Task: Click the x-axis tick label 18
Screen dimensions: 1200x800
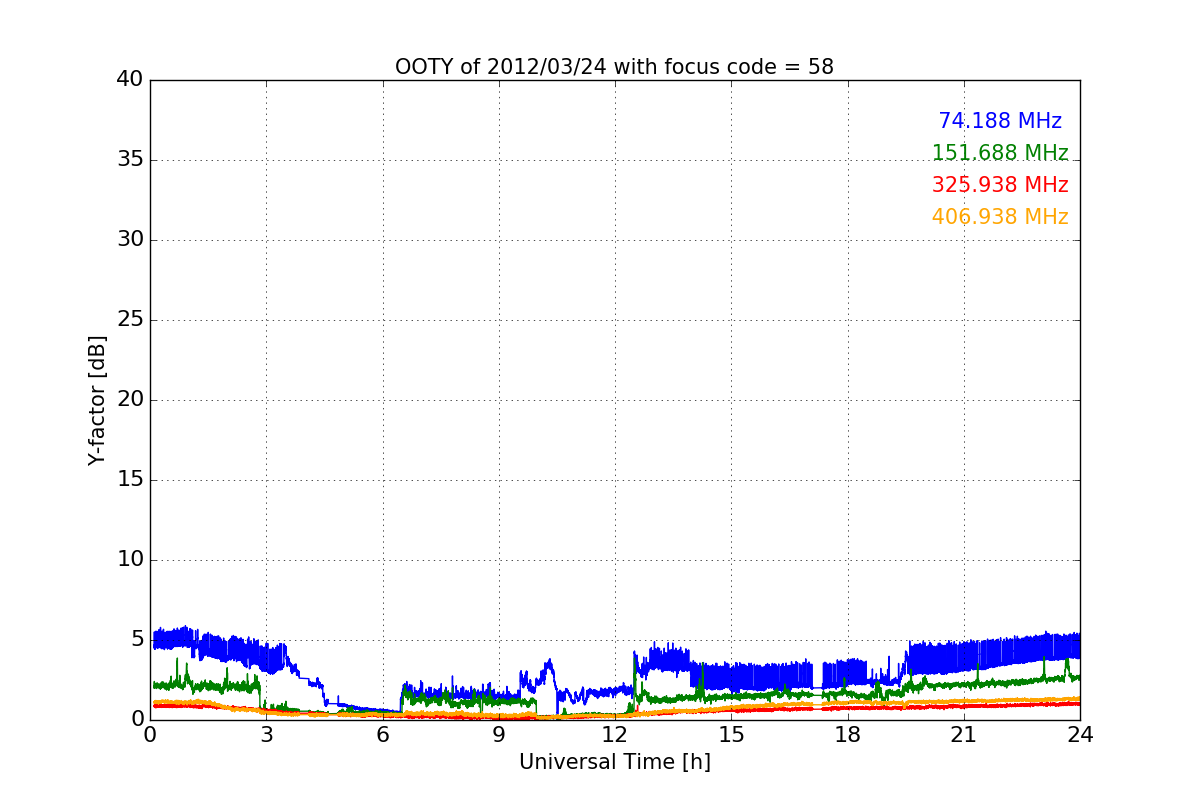Action: coord(848,735)
